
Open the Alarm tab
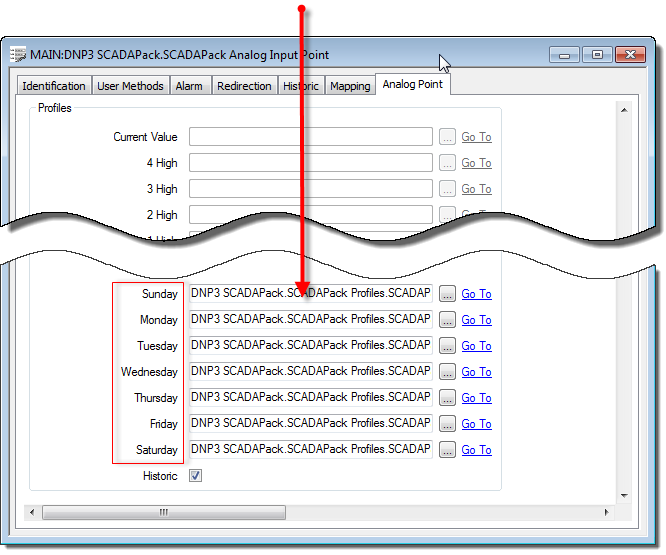click(189, 86)
